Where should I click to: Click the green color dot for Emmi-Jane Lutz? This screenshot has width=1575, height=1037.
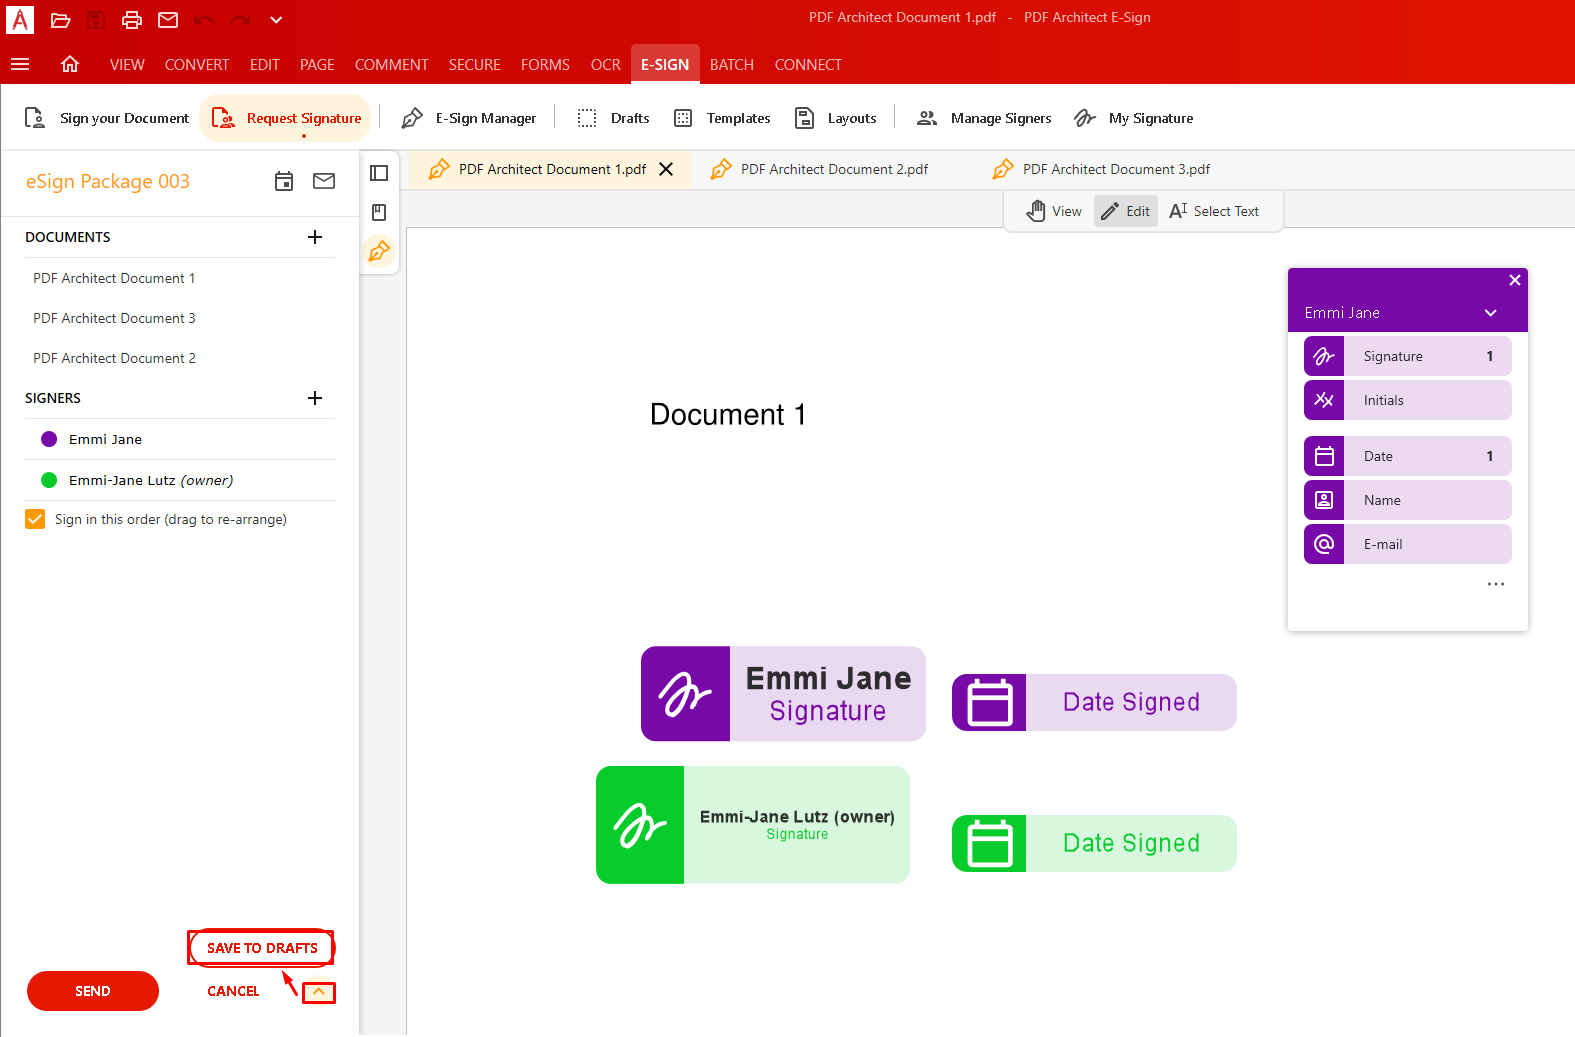pos(49,480)
